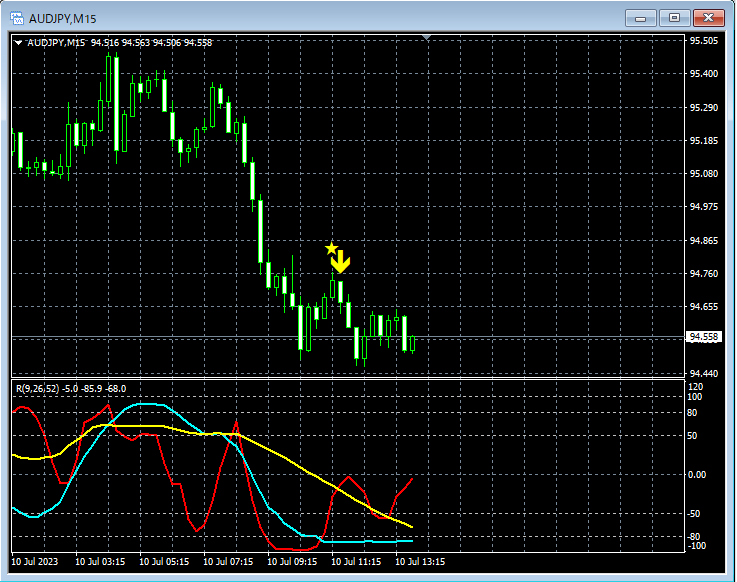Click the AUDJPY,M15 OHLC header text

coord(119,43)
